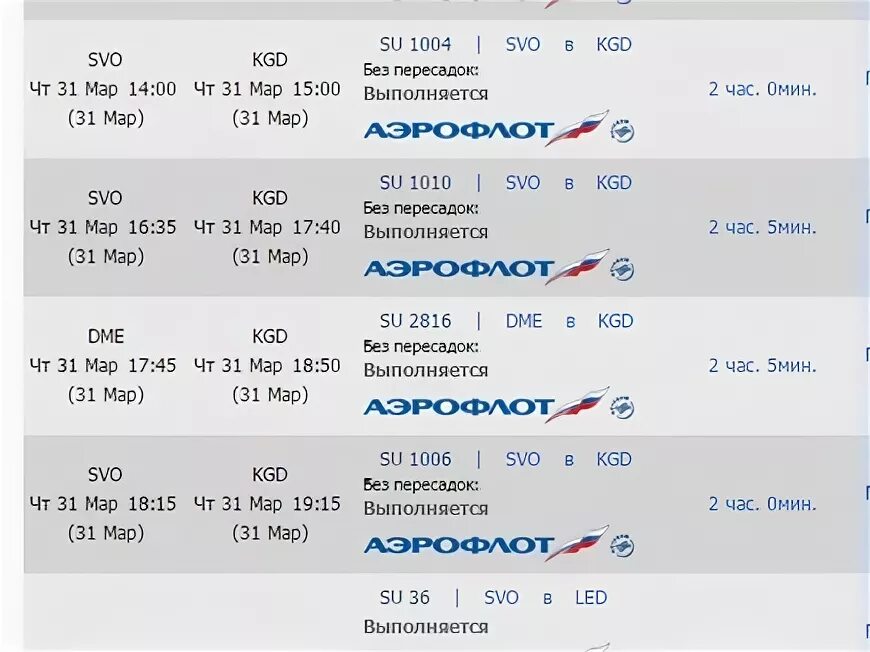The height and width of the screenshot is (652, 870).
Task: Click the round IATA badge in the SU 1010 row
Action: (623, 270)
